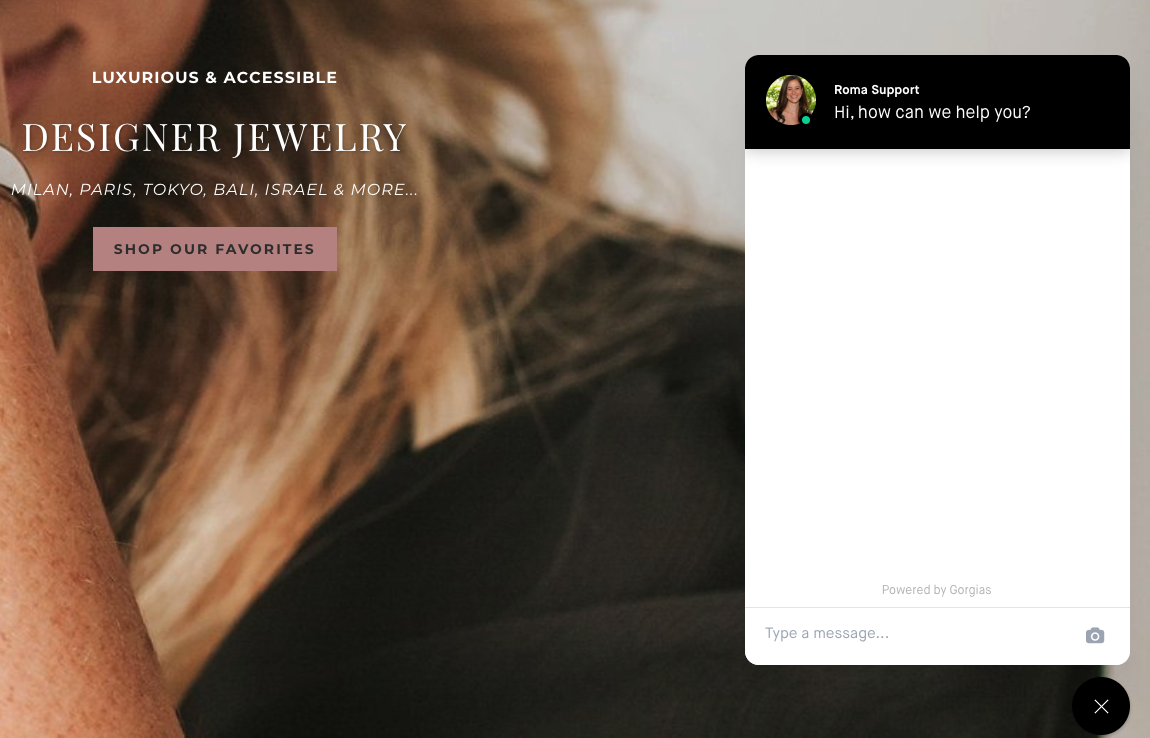Image resolution: width=1150 pixels, height=738 pixels.
Task: Click the camera icon to attach an image
Action: point(1094,635)
